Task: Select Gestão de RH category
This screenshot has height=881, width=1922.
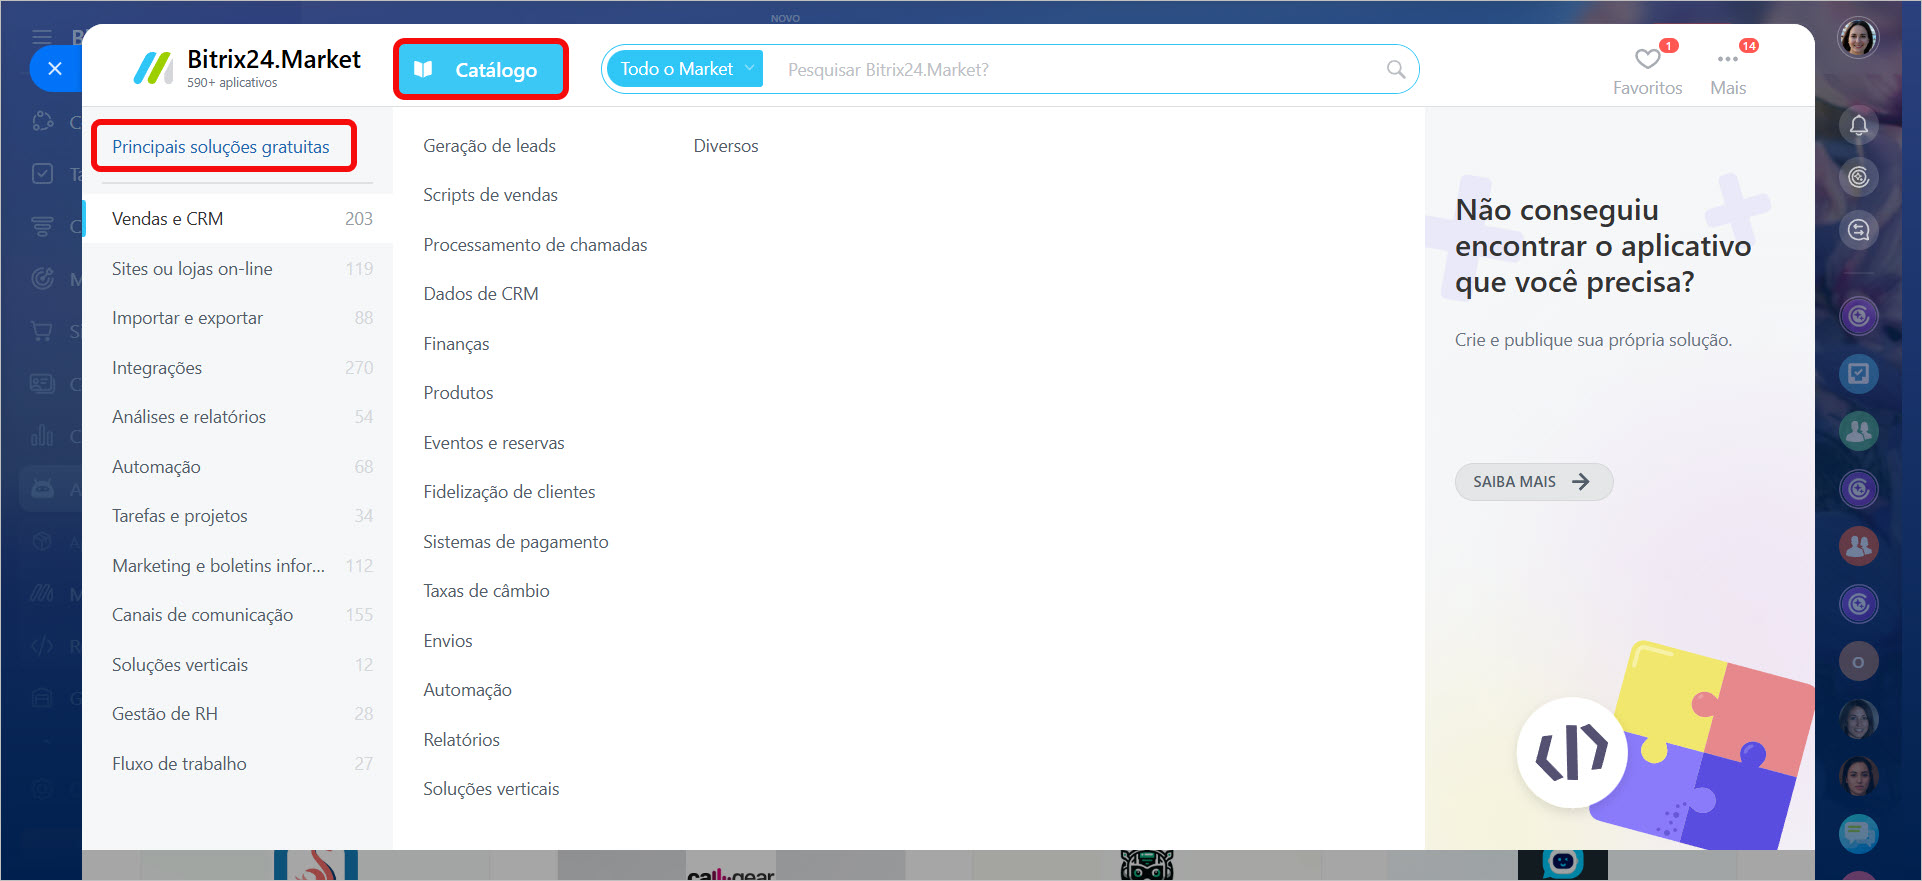Action: (x=238, y=714)
